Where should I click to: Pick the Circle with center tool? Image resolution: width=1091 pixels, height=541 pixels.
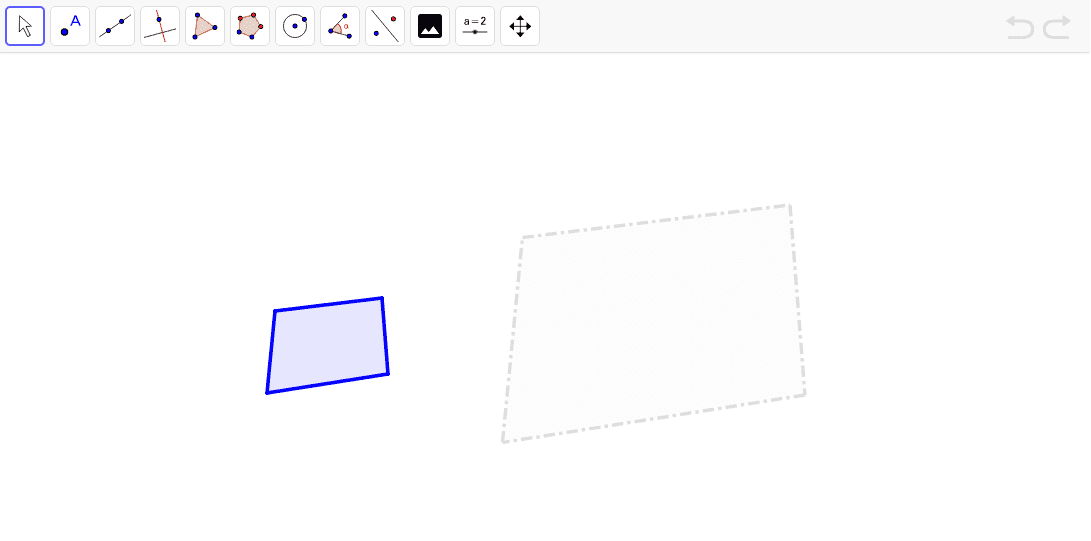[x=295, y=26]
